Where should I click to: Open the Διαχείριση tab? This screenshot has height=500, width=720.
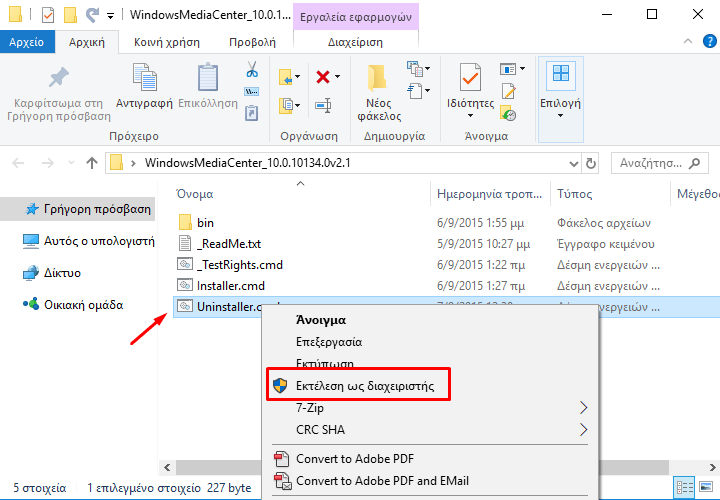click(355, 42)
